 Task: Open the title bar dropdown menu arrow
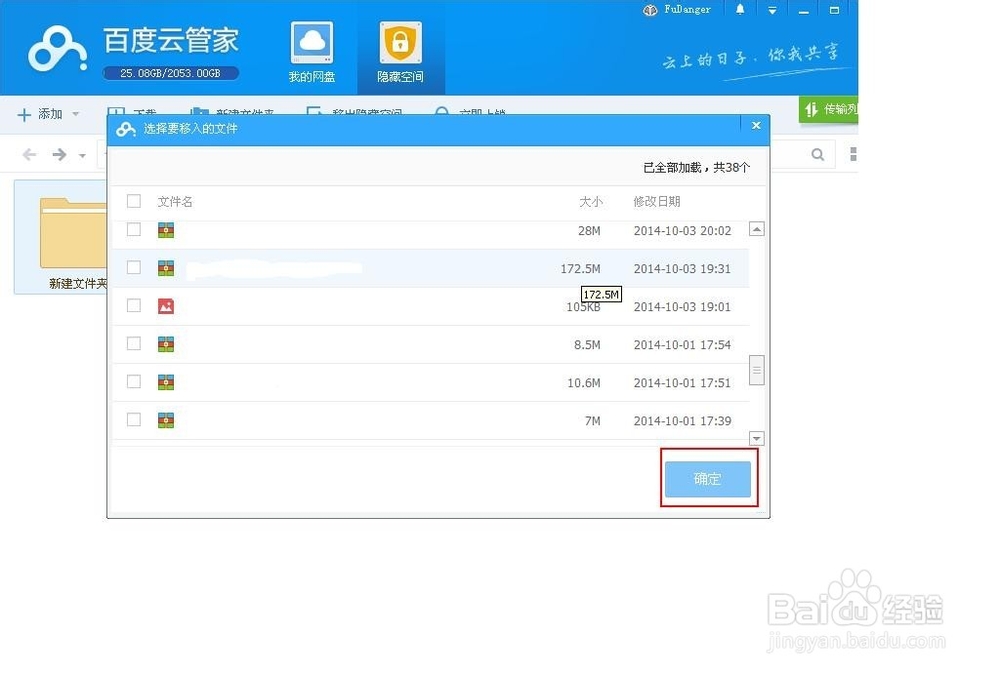point(772,10)
